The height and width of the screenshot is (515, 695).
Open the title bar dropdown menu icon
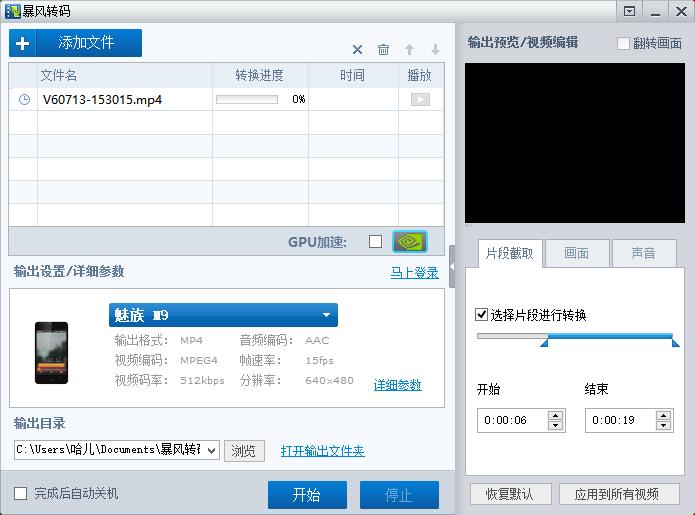point(629,11)
